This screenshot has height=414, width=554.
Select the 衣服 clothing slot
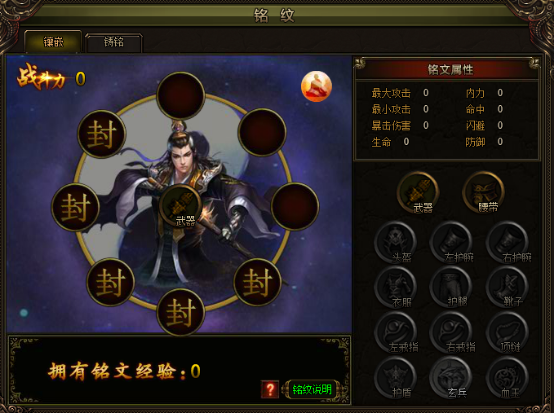395,287
